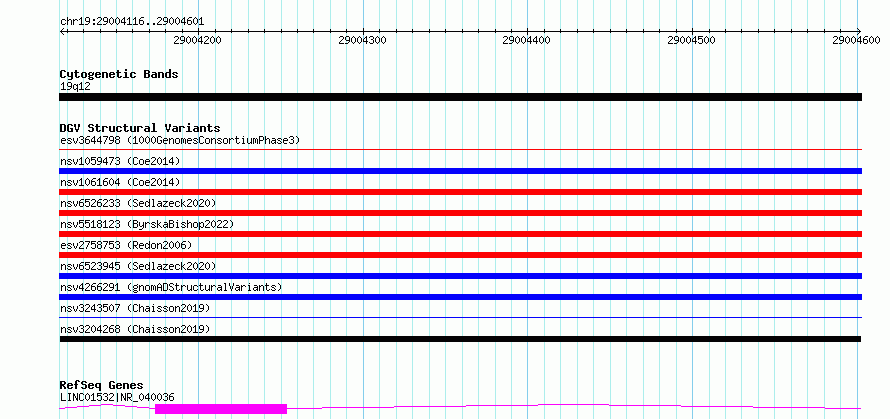The height and width of the screenshot is (419, 890).
Task: Click the esv3644798 (1000GenomesConsortiumPhase3) label
Action: pyautogui.click(x=180, y=140)
